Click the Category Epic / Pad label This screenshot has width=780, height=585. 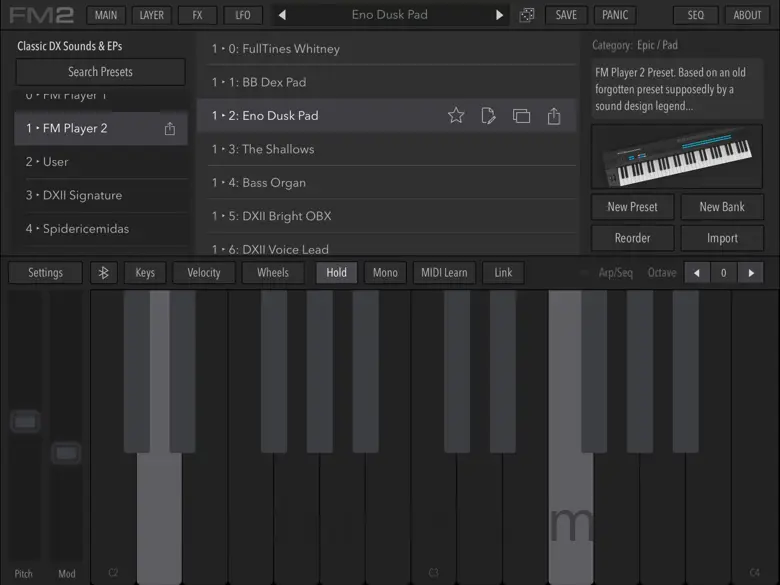pyautogui.click(x=635, y=45)
